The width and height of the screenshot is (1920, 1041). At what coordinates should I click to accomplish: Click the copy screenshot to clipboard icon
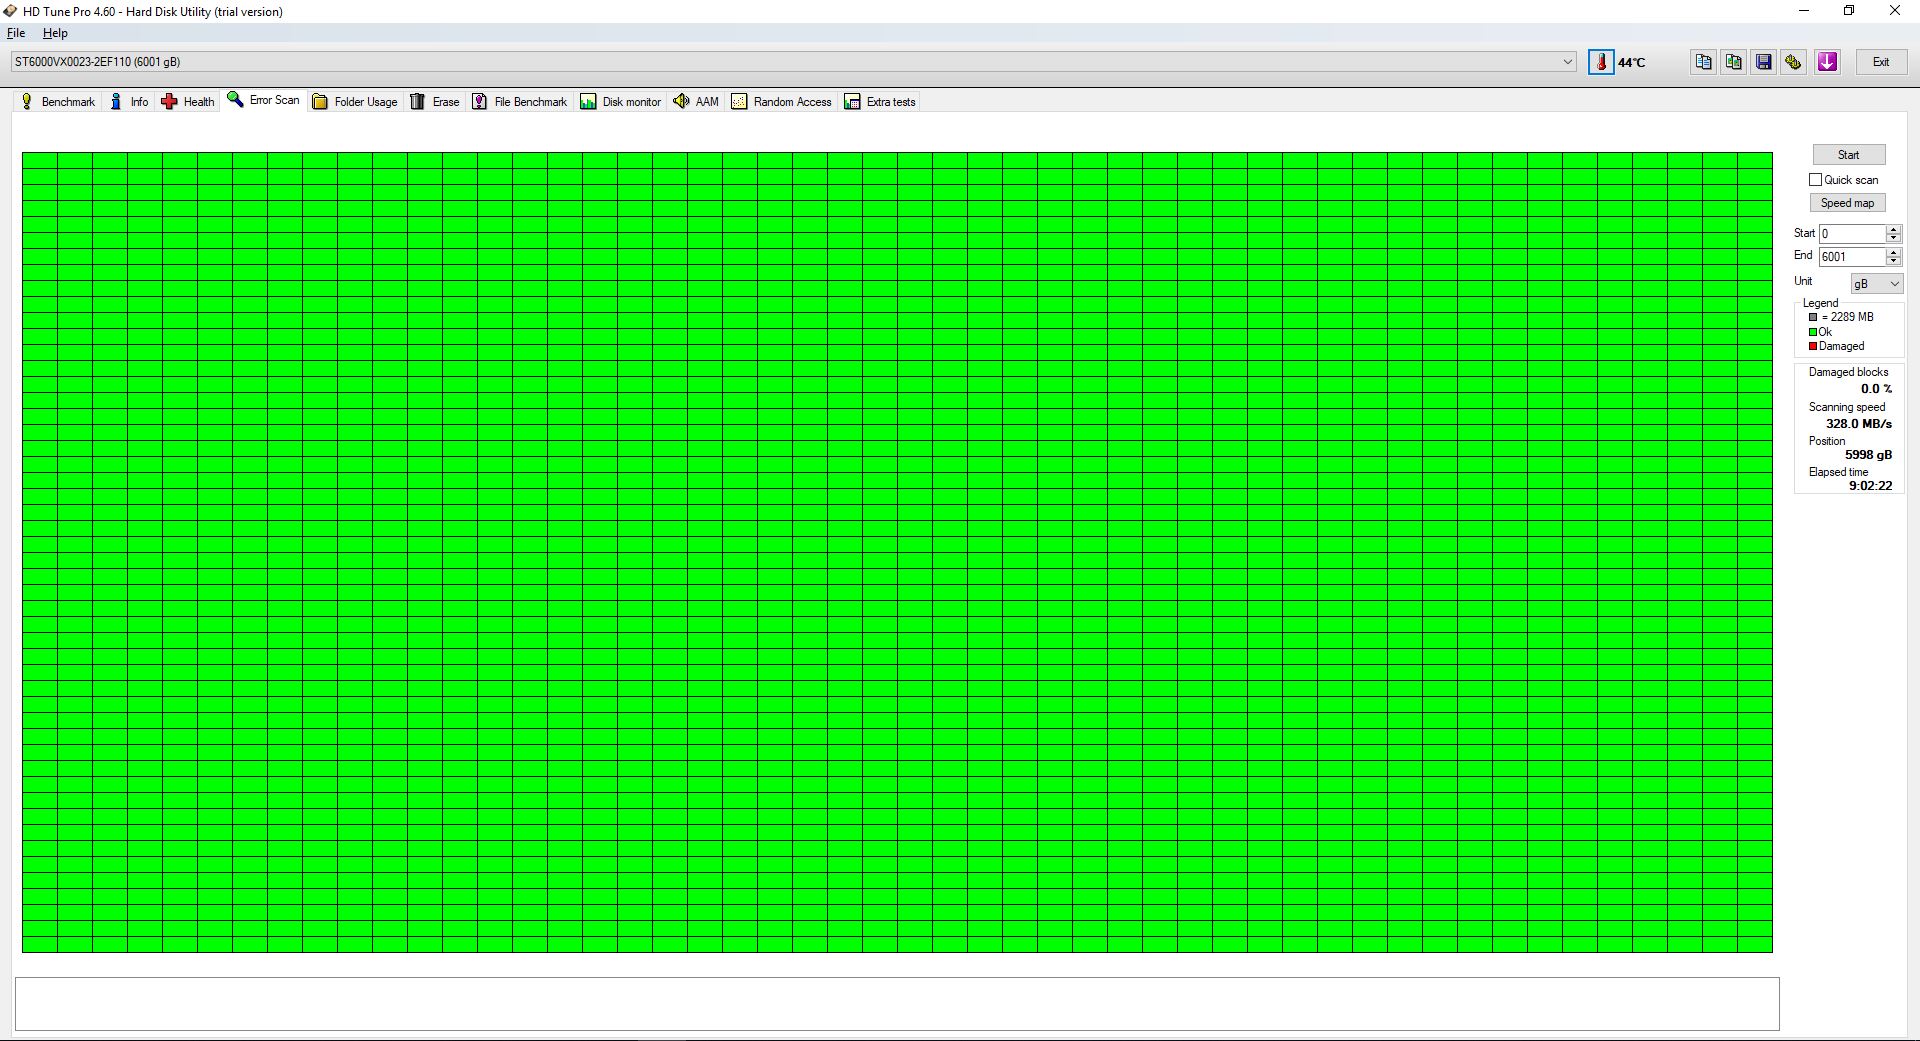click(x=1733, y=61)
